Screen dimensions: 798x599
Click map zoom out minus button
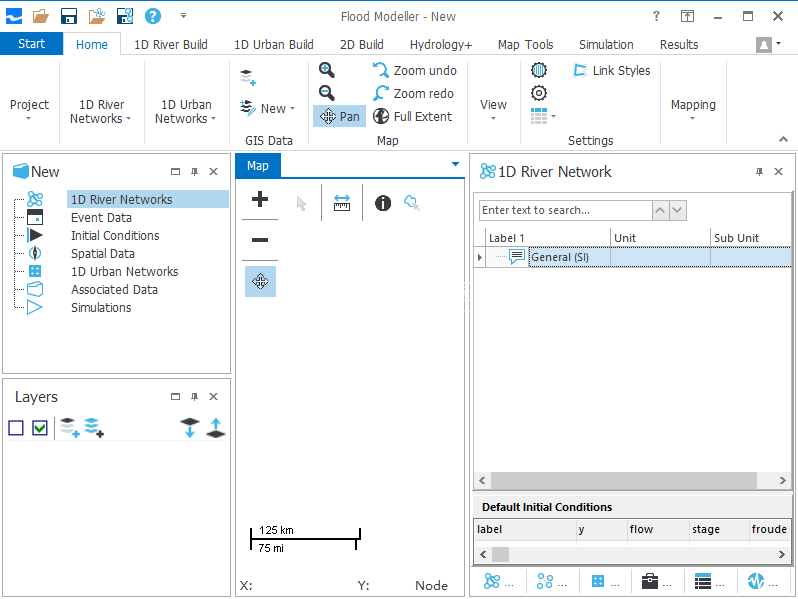pos(260,240)
